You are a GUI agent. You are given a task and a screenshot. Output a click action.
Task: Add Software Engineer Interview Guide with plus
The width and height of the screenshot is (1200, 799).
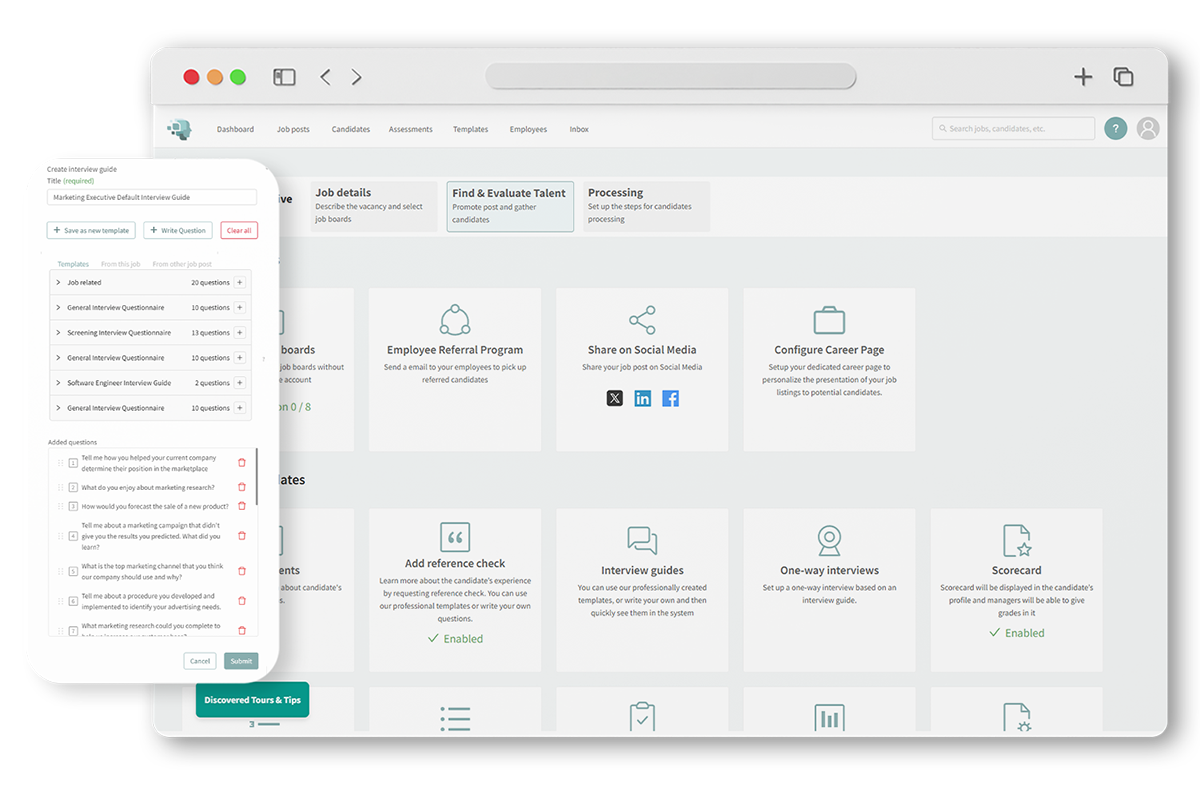[x=240, y=383]
